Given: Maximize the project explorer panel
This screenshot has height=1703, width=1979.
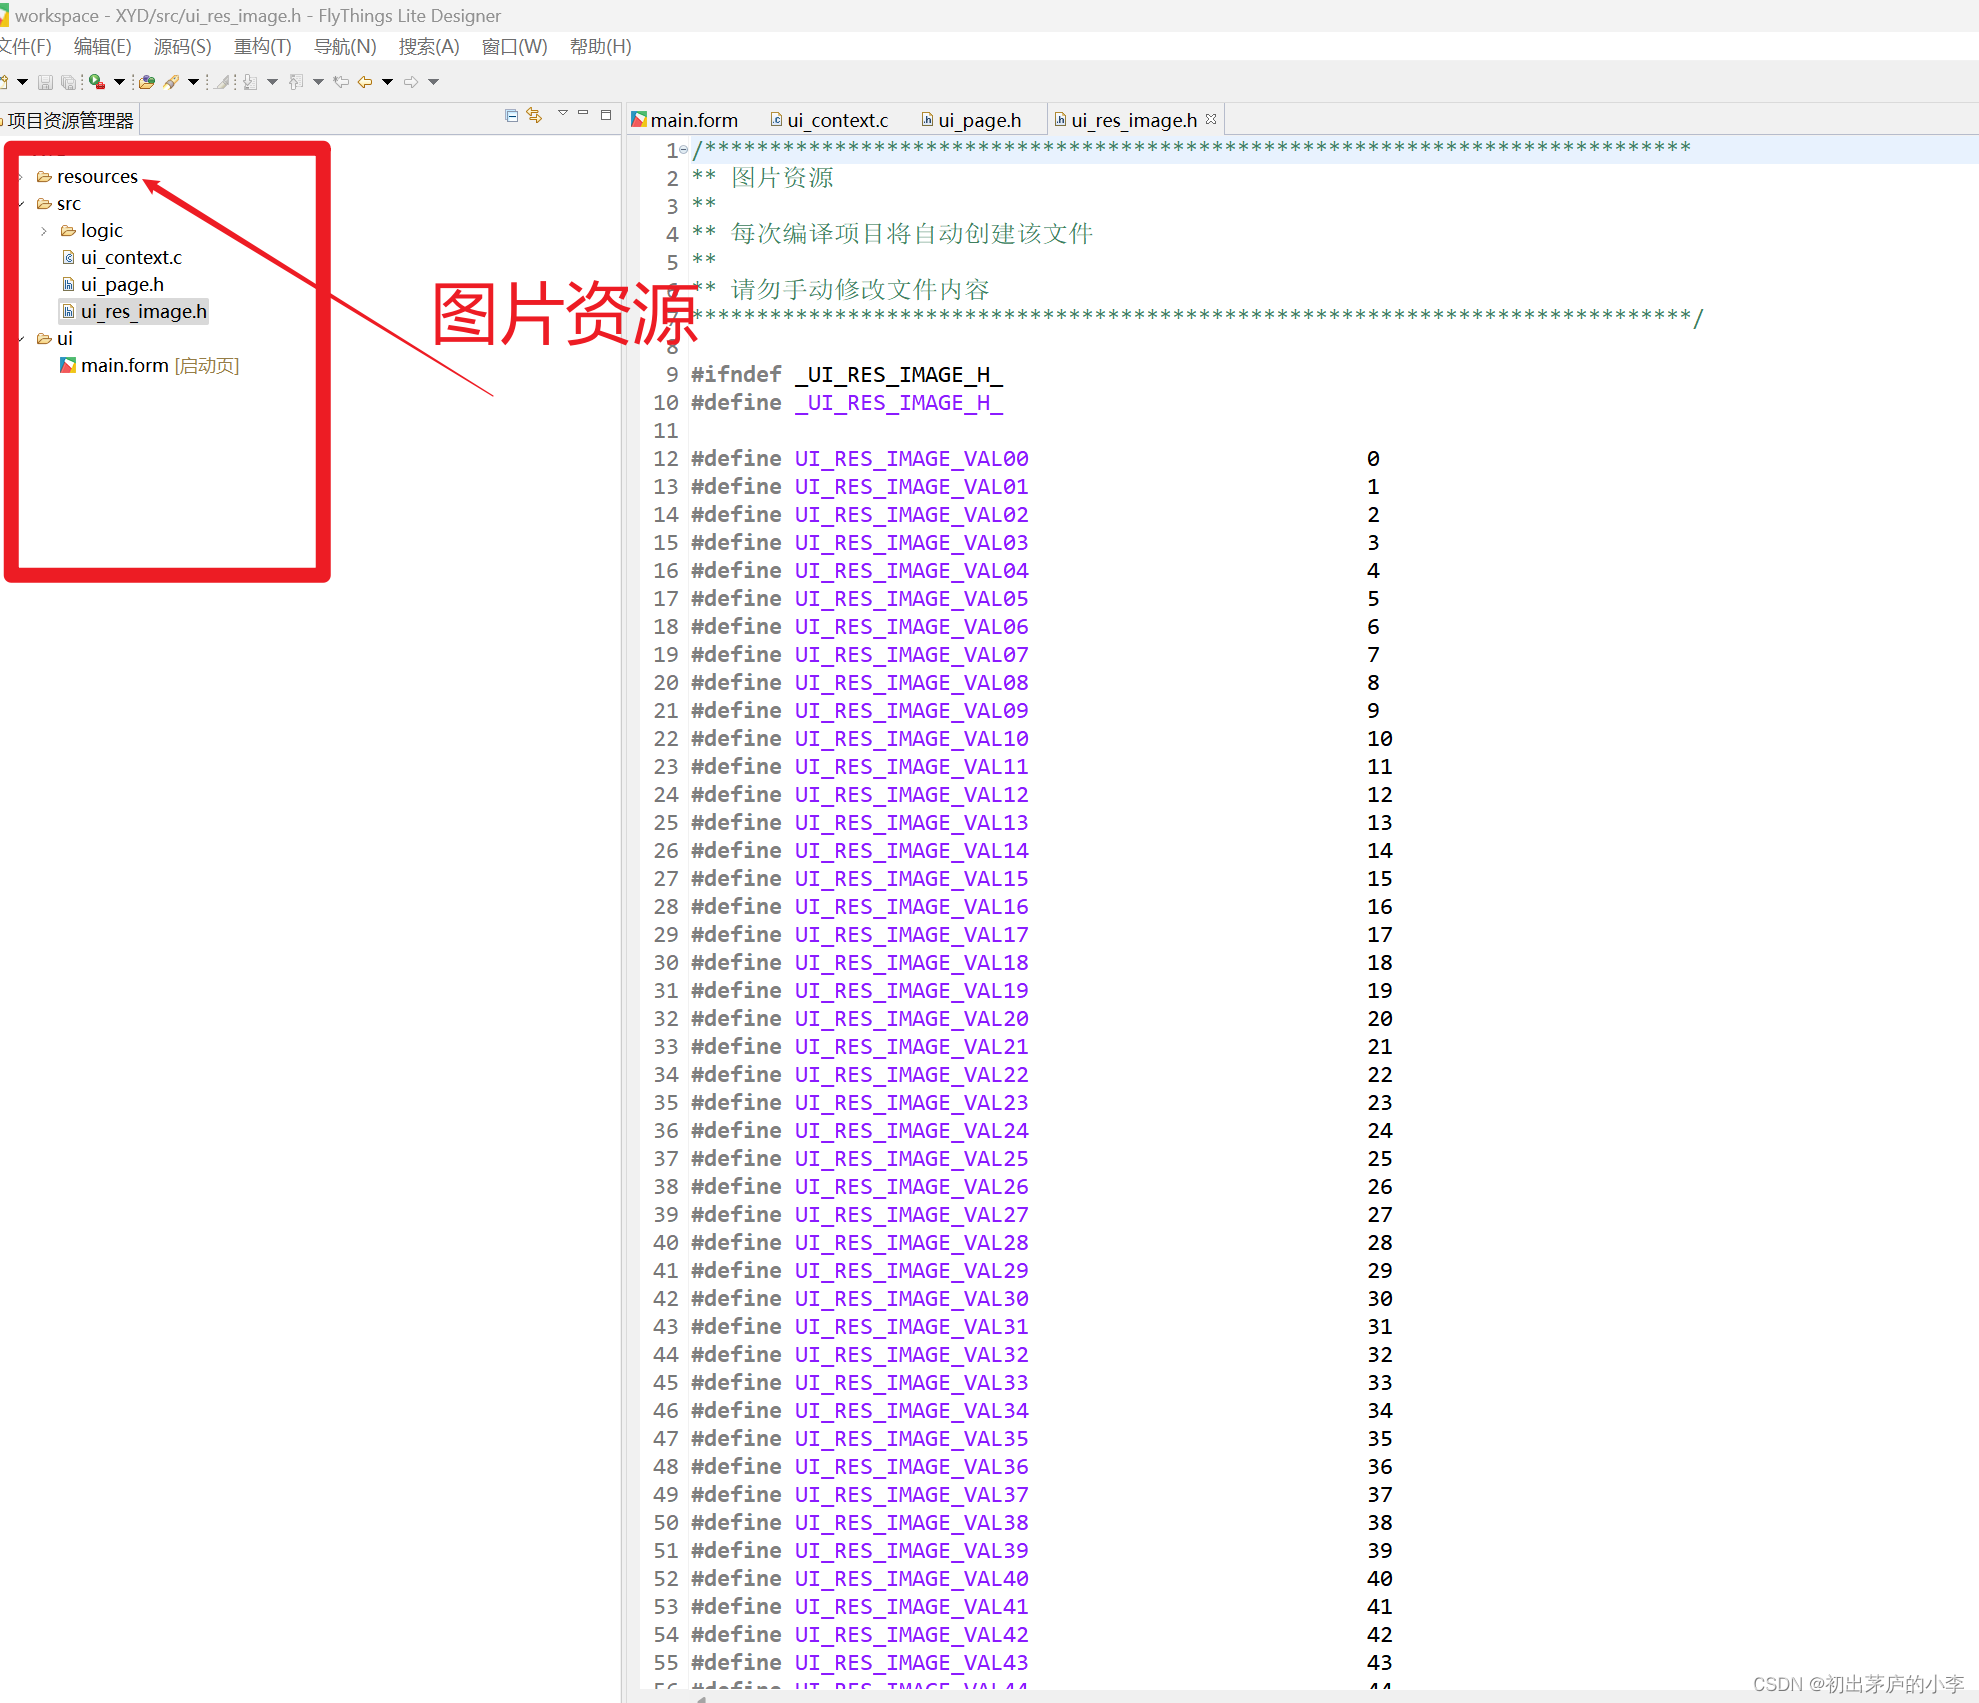Looking at the screenshot, I should [606, 115].
